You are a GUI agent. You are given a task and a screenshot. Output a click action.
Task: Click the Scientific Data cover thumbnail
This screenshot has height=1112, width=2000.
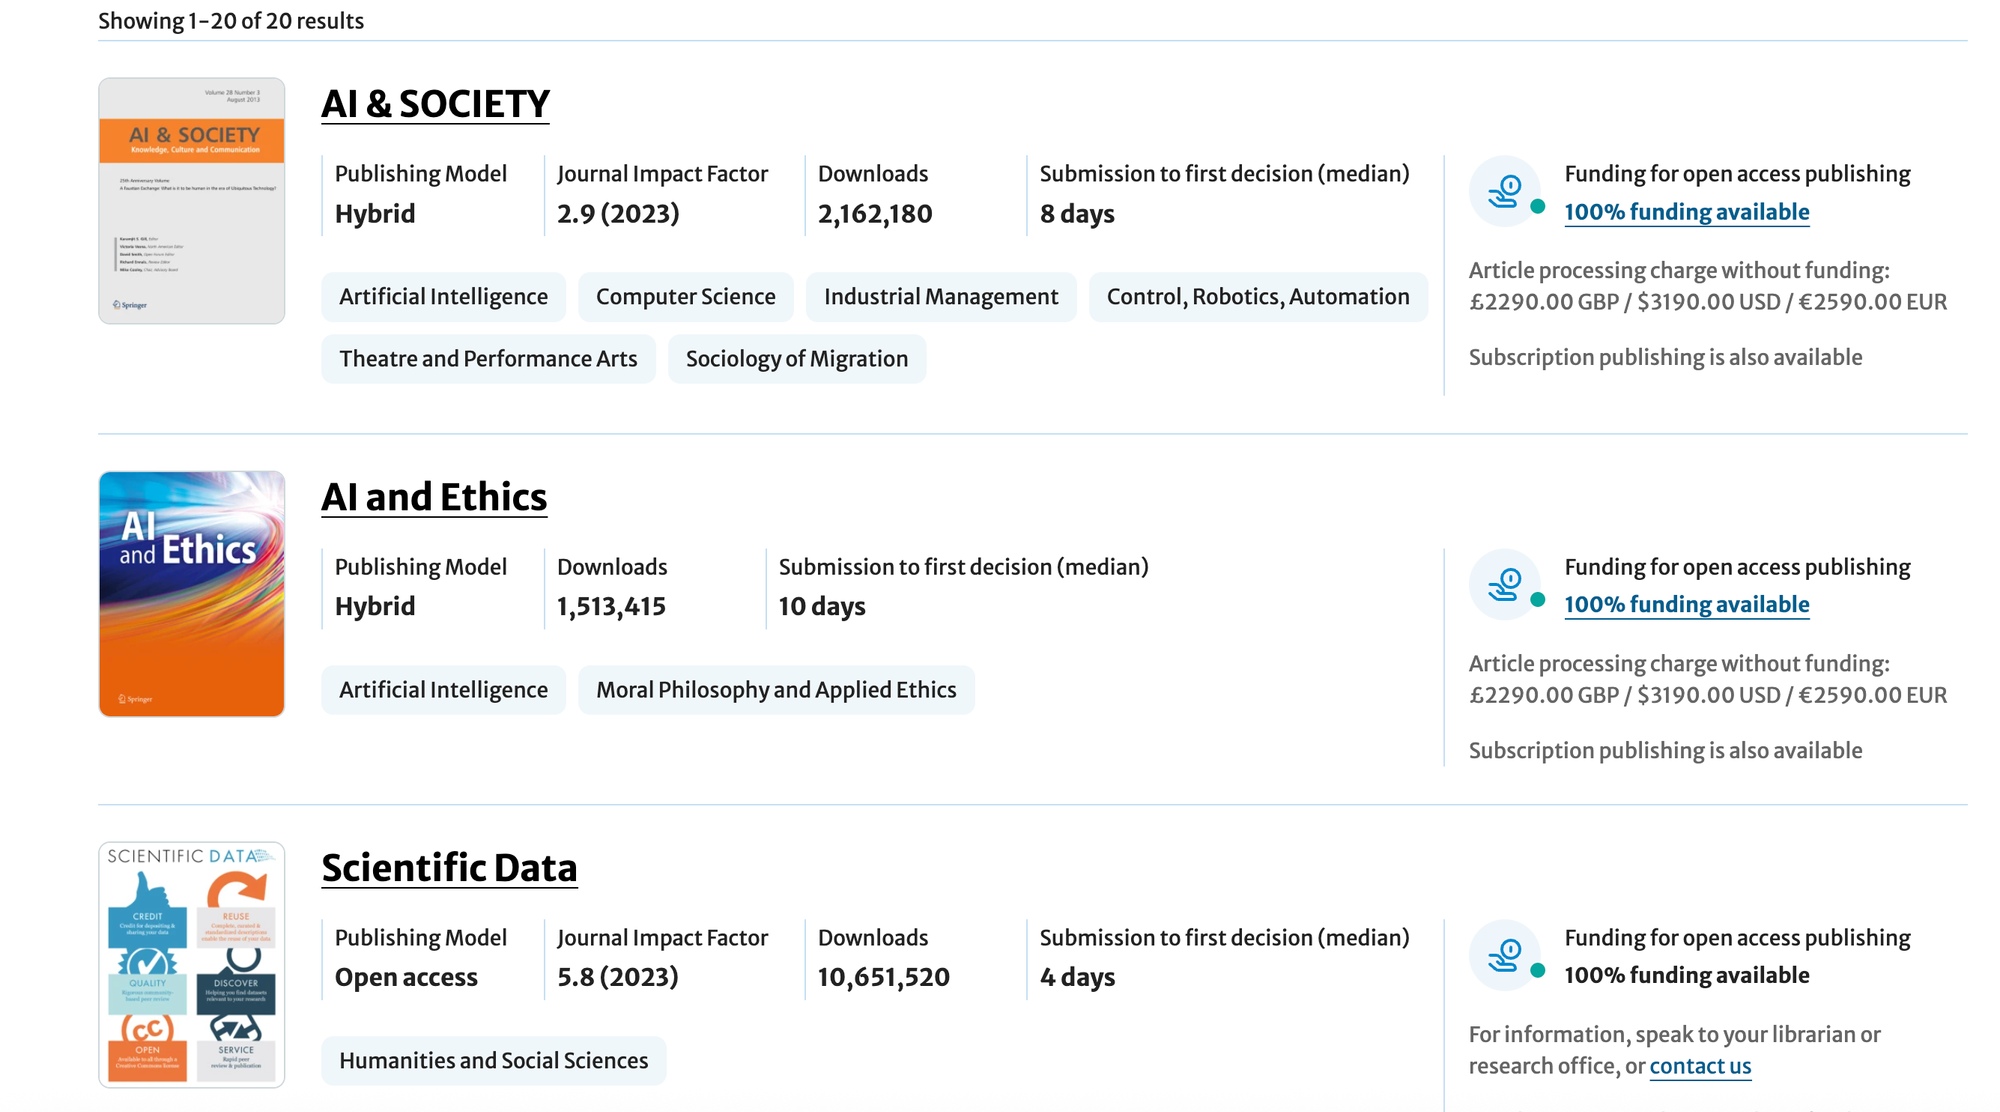pyautogui.click(x=192, y=965)
